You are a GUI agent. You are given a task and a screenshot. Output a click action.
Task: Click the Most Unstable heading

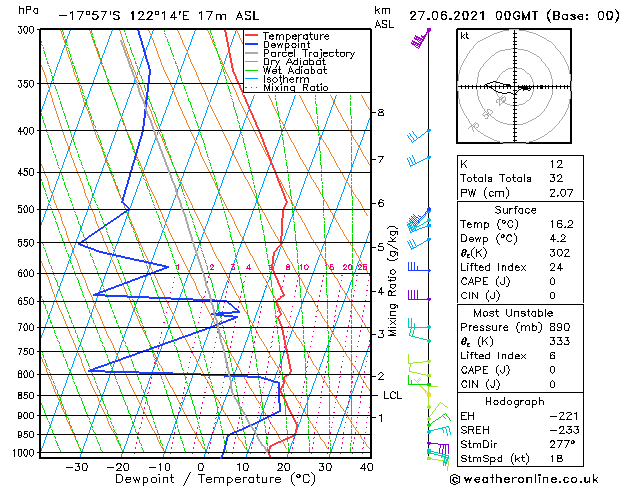pos(513,313)
